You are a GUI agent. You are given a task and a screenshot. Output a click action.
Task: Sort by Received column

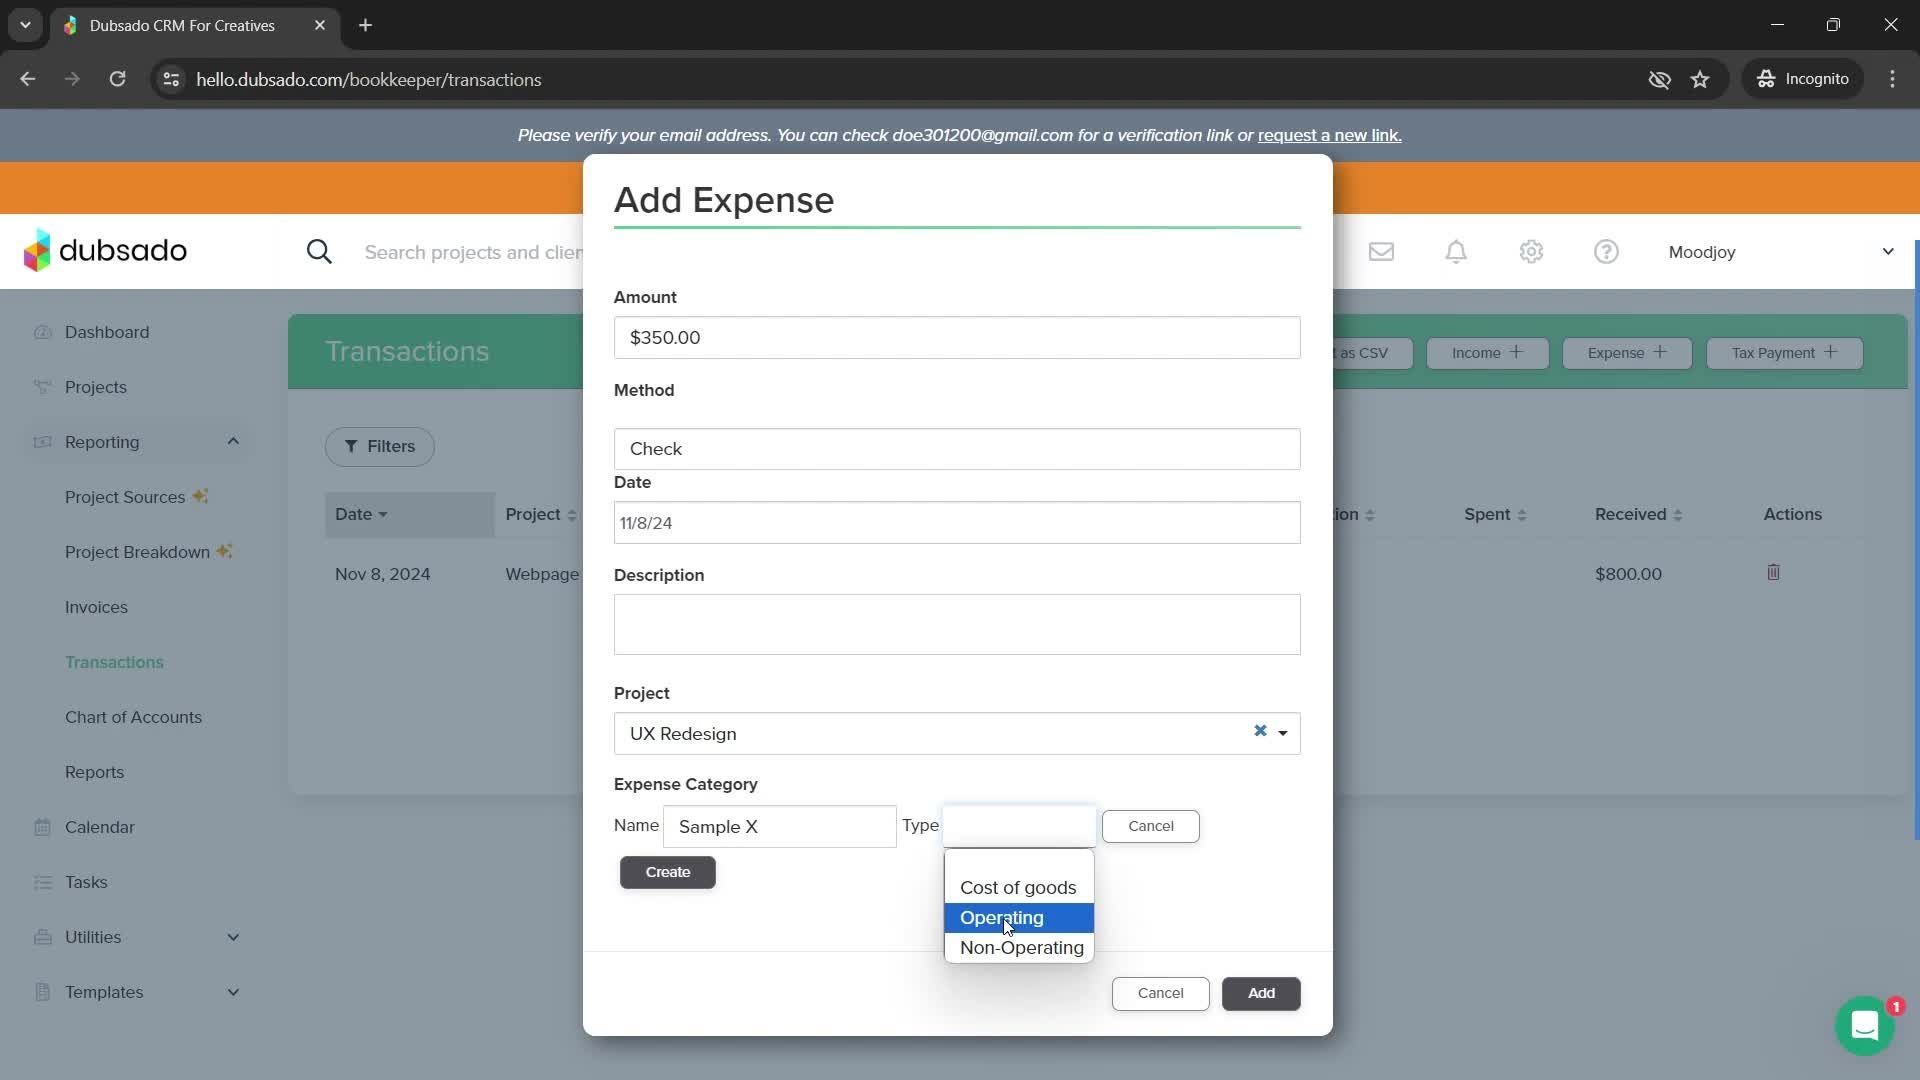click(1638, 514)
